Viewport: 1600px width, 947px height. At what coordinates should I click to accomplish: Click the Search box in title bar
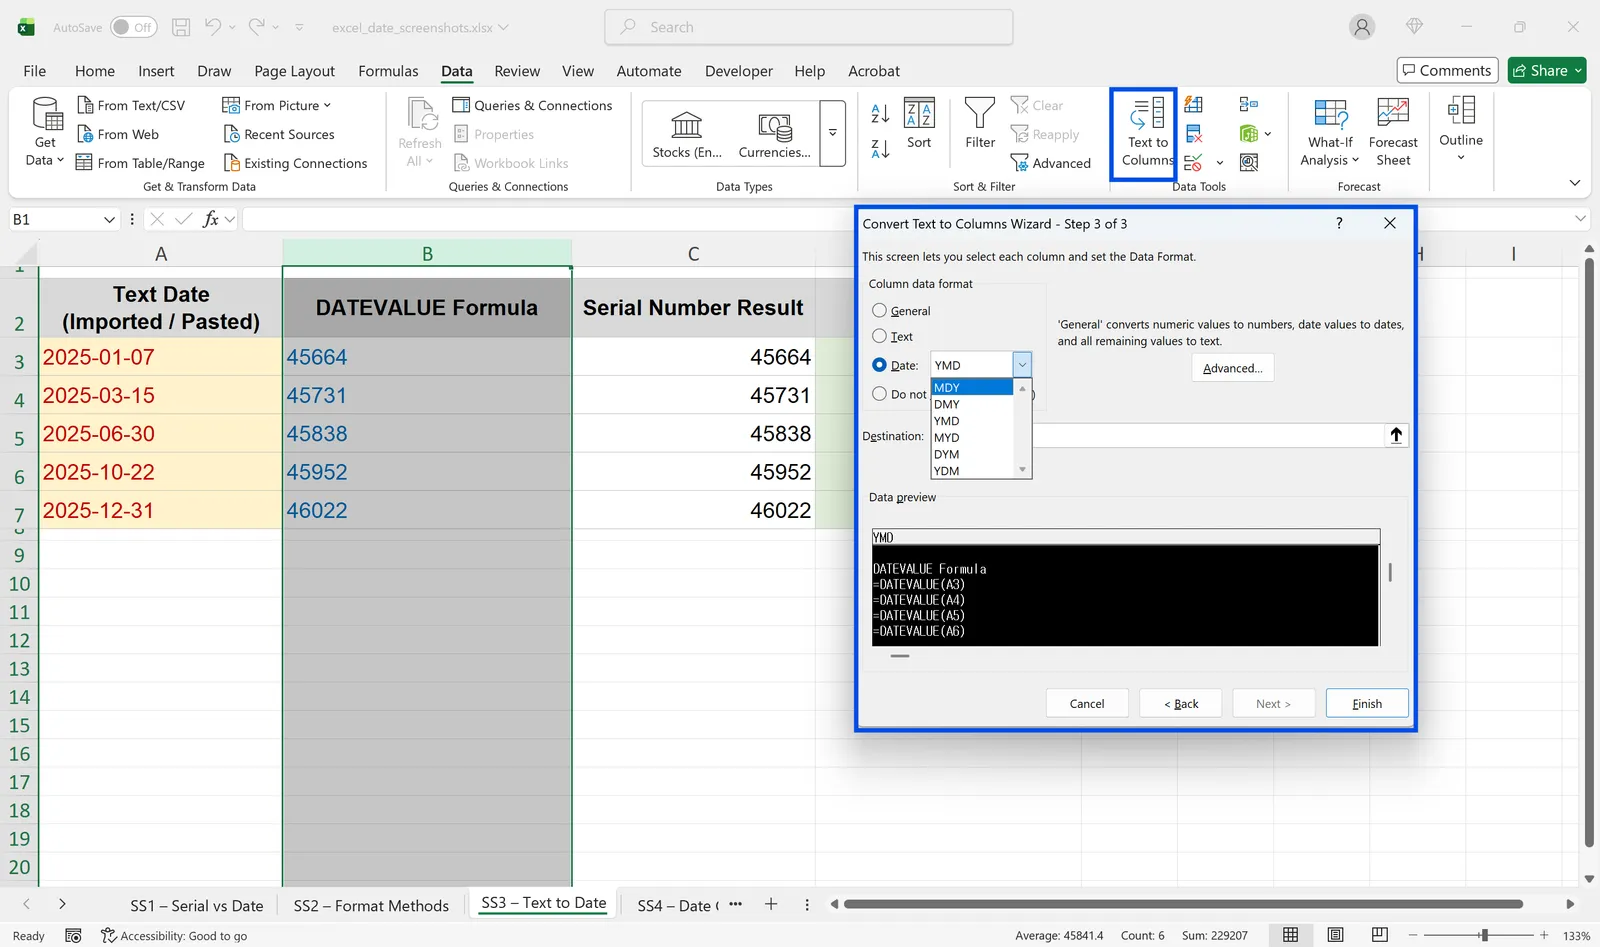click(x=808, y=27)
